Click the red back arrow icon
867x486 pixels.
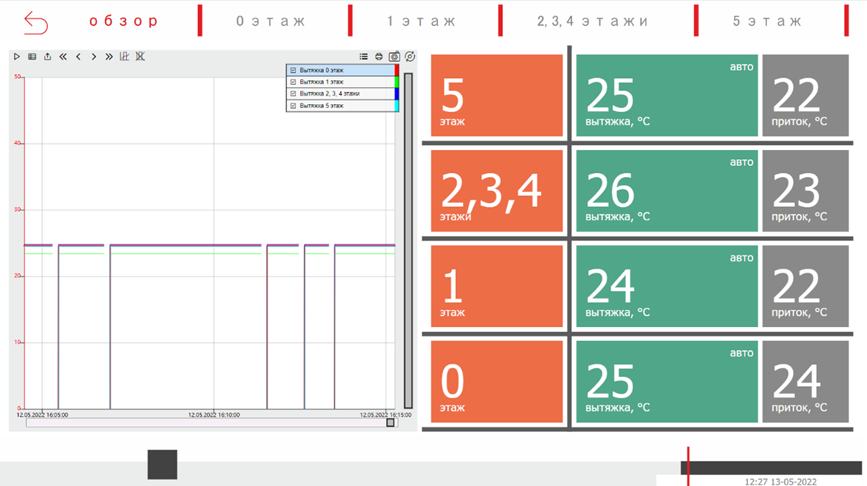tap(36, 22)
